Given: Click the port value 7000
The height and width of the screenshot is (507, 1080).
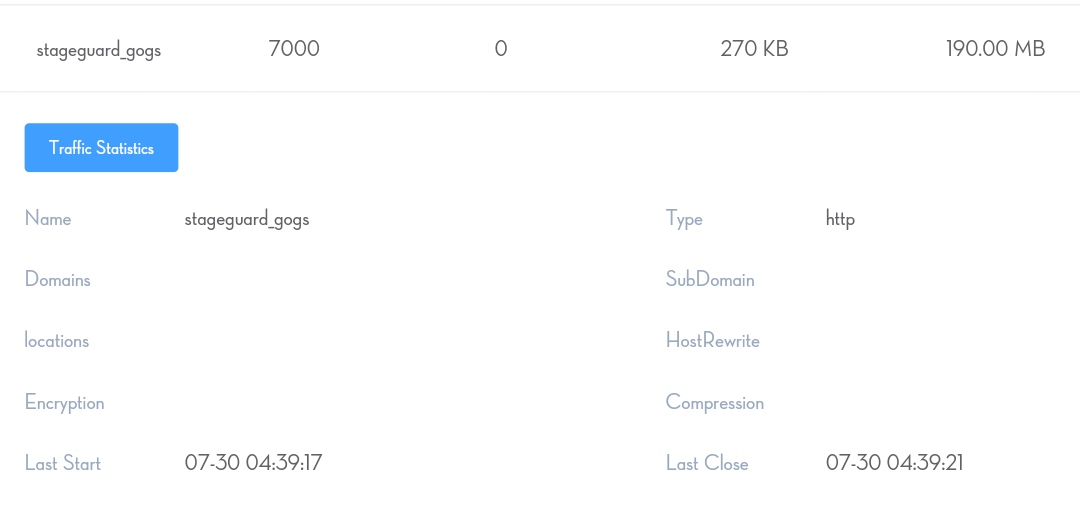Looking at the screenshot, I should [x=294, y=48].
